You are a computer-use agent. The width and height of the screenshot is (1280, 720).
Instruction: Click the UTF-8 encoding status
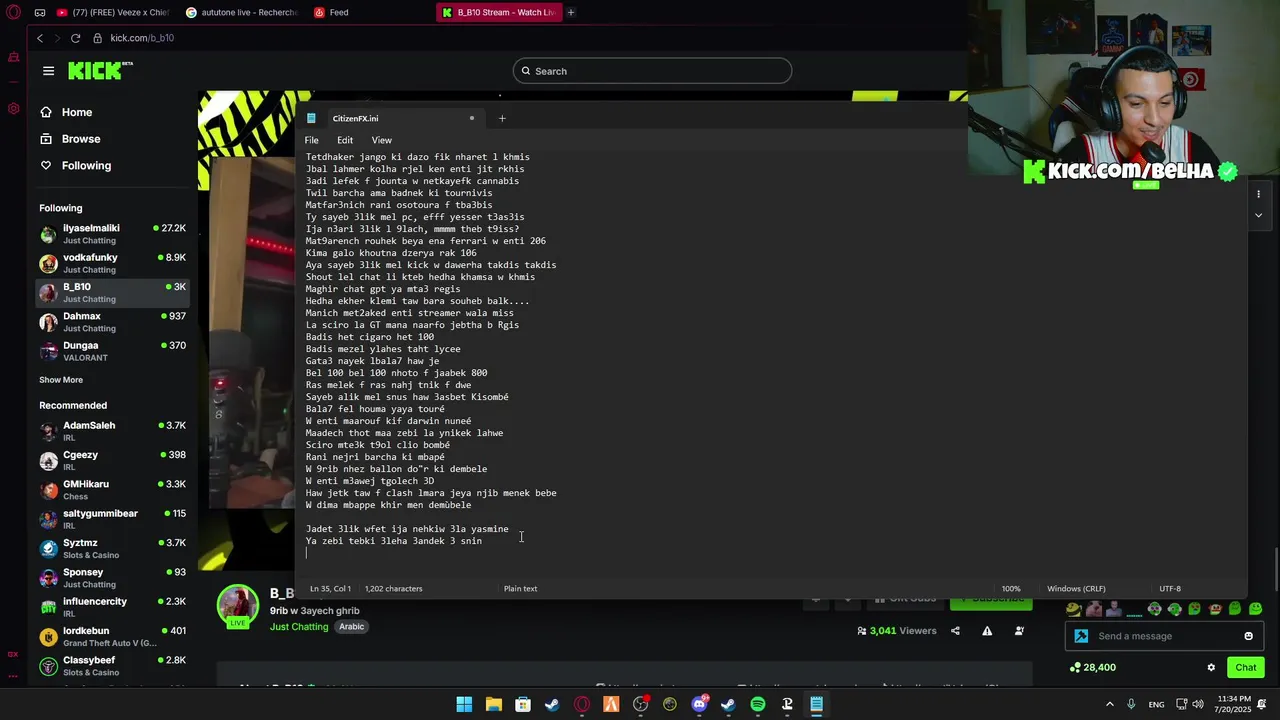pyautogui.click(x=1170, y=589)
